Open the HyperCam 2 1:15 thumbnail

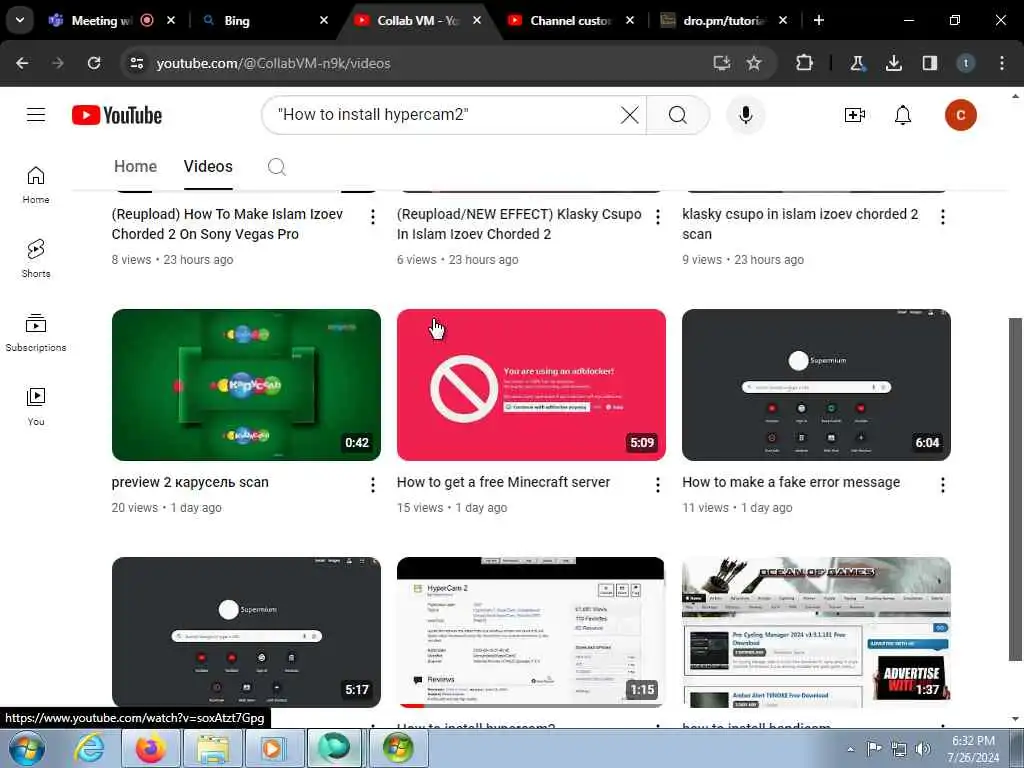[531, 632]
